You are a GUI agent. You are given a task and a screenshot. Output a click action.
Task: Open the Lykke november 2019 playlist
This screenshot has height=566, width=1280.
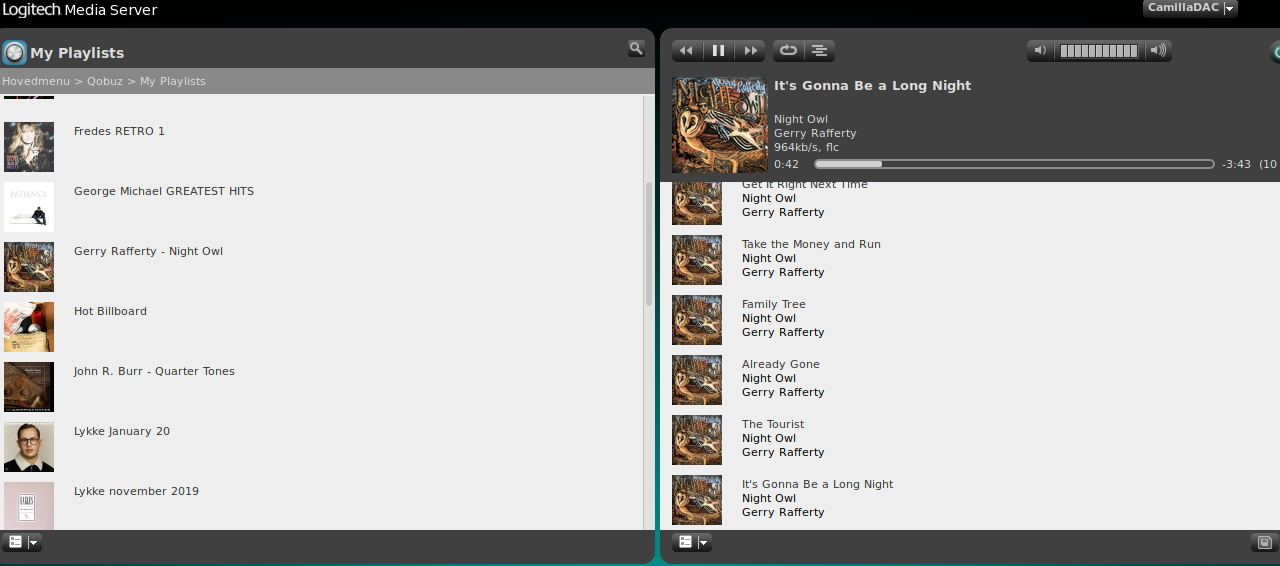pyautogui.click(x=136, y=491)
